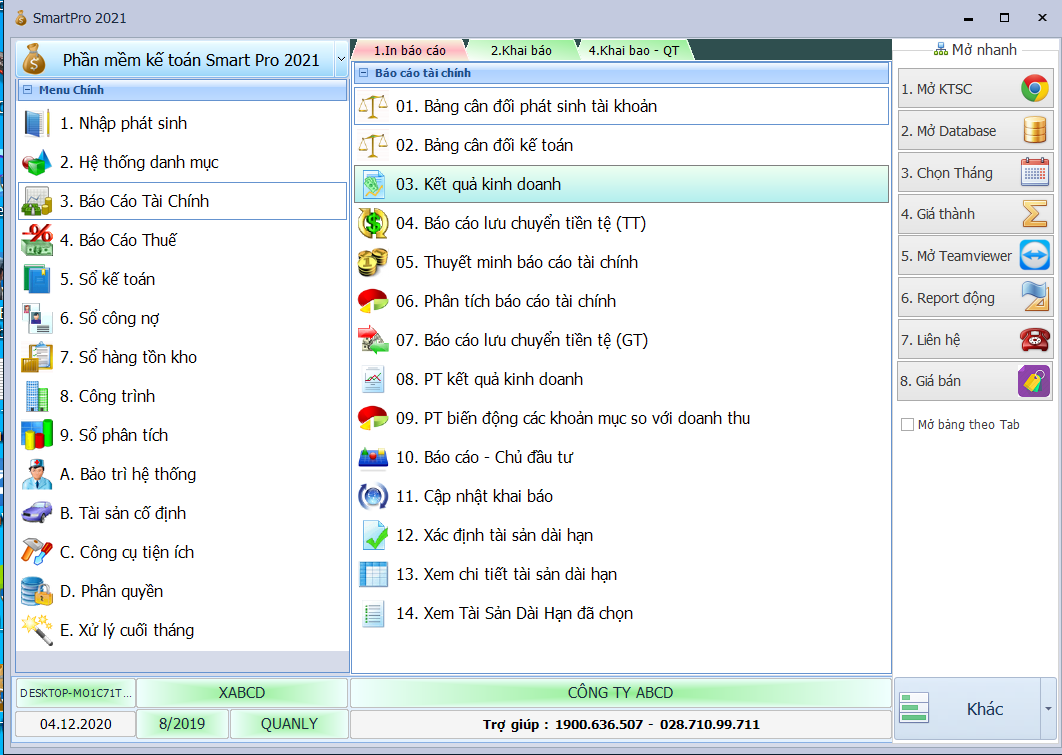Click the dollar cycle icon for Báo cáo lưu chuyển tiền tệ (TT)
The width and height of the screenshot is (1062, 755).
(373, 223)
